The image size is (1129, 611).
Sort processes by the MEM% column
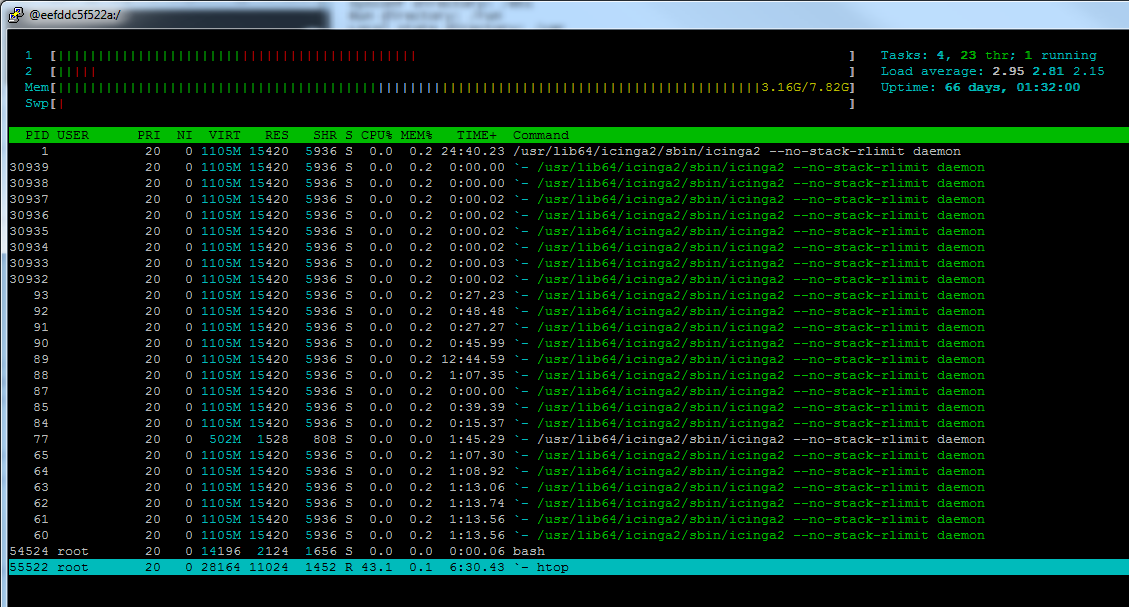415,135
